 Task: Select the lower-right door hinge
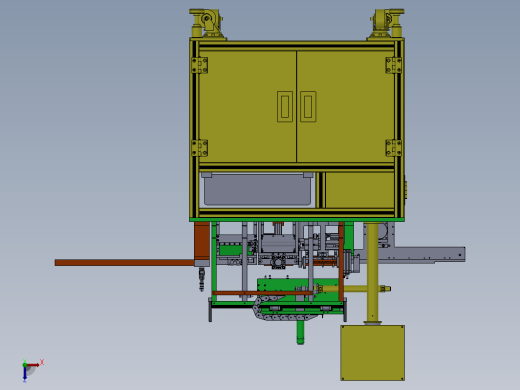[394, 148]
